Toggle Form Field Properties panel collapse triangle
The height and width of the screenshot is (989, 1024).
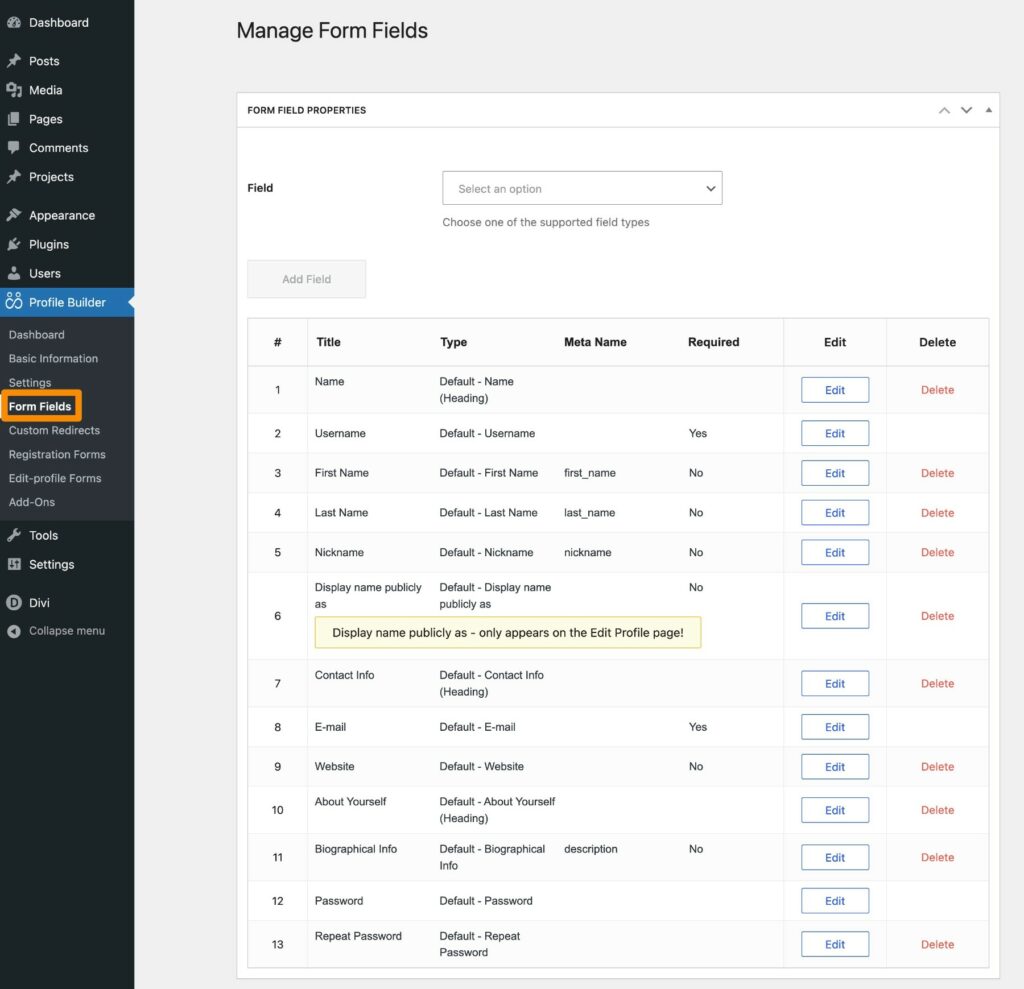989,110
